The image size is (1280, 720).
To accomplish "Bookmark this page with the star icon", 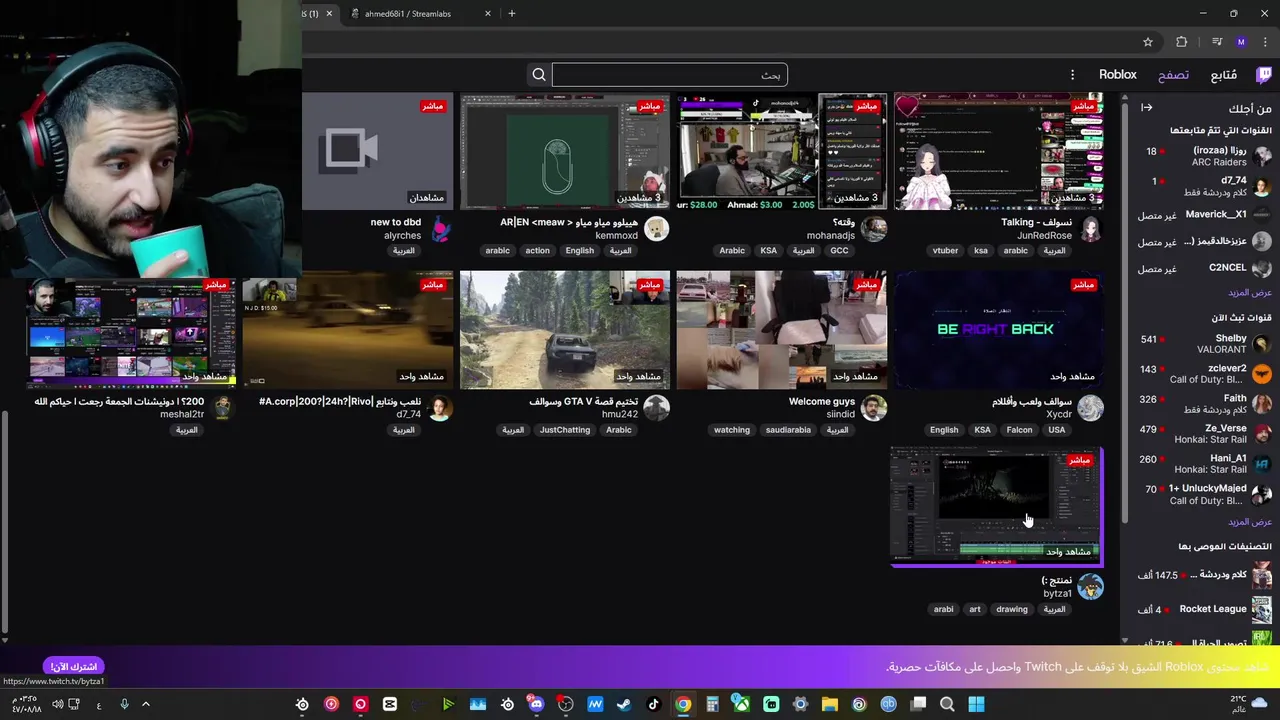I will click(1148, 42).
